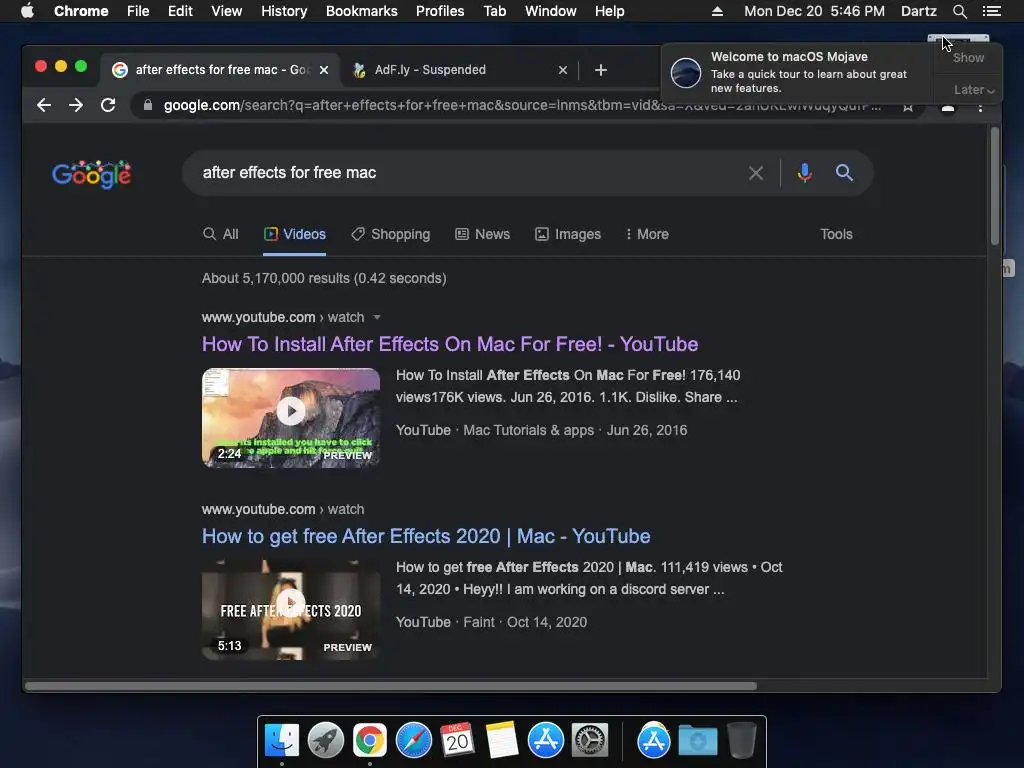
Task: Switch to the Shopping results tab
Action: point(391,234)
